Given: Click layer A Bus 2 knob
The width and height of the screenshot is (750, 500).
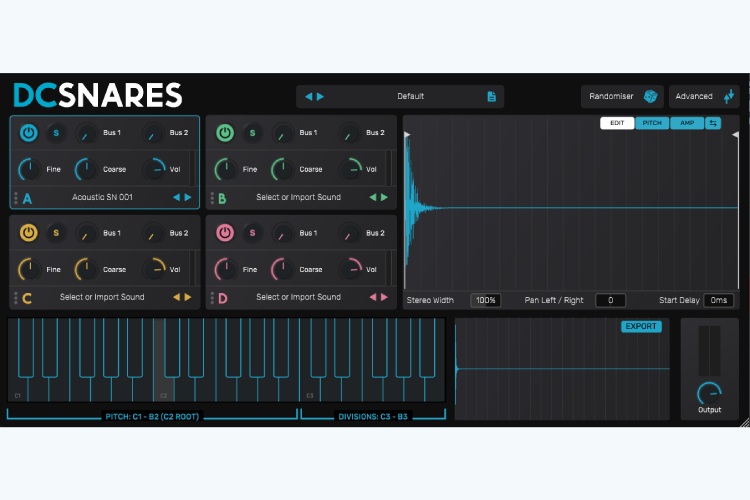Looking at the screenshot, I should [153, 133].
